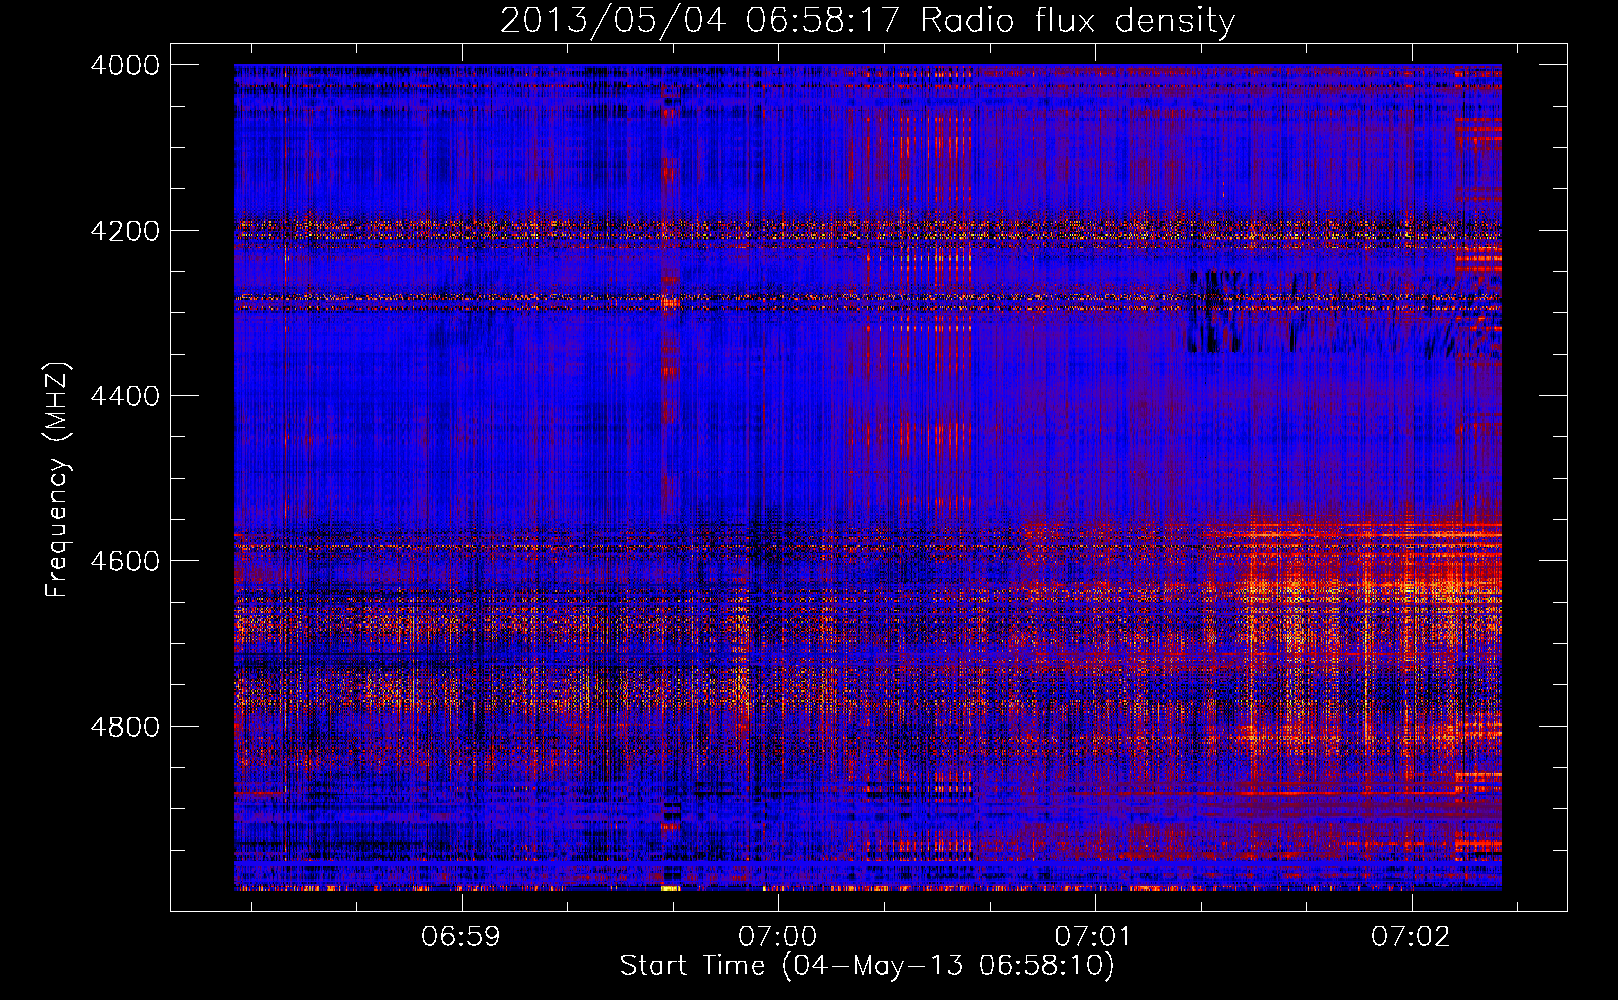Click the 'Frequency (MHZ)' y-axis label
The width and height of the screenshot is (1618, 1000).
[x=58, y=480]
